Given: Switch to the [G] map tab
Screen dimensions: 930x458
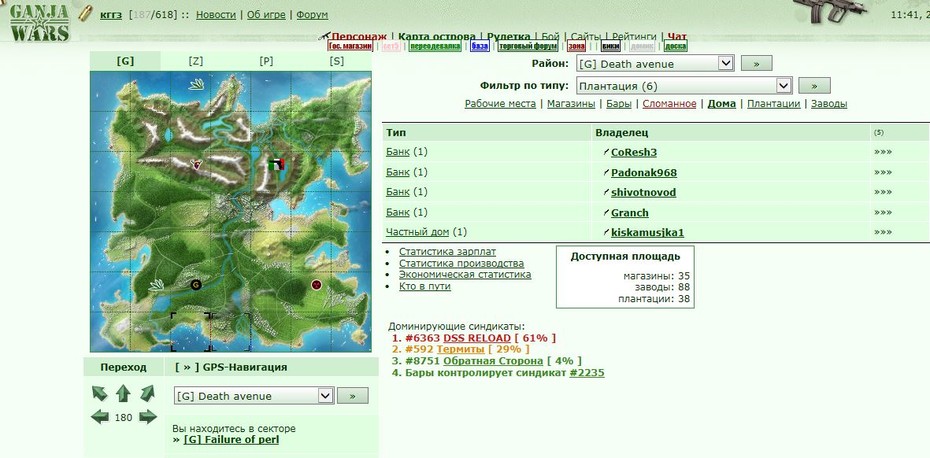Looking at the screenshot, I should click(x=125, y=61).
